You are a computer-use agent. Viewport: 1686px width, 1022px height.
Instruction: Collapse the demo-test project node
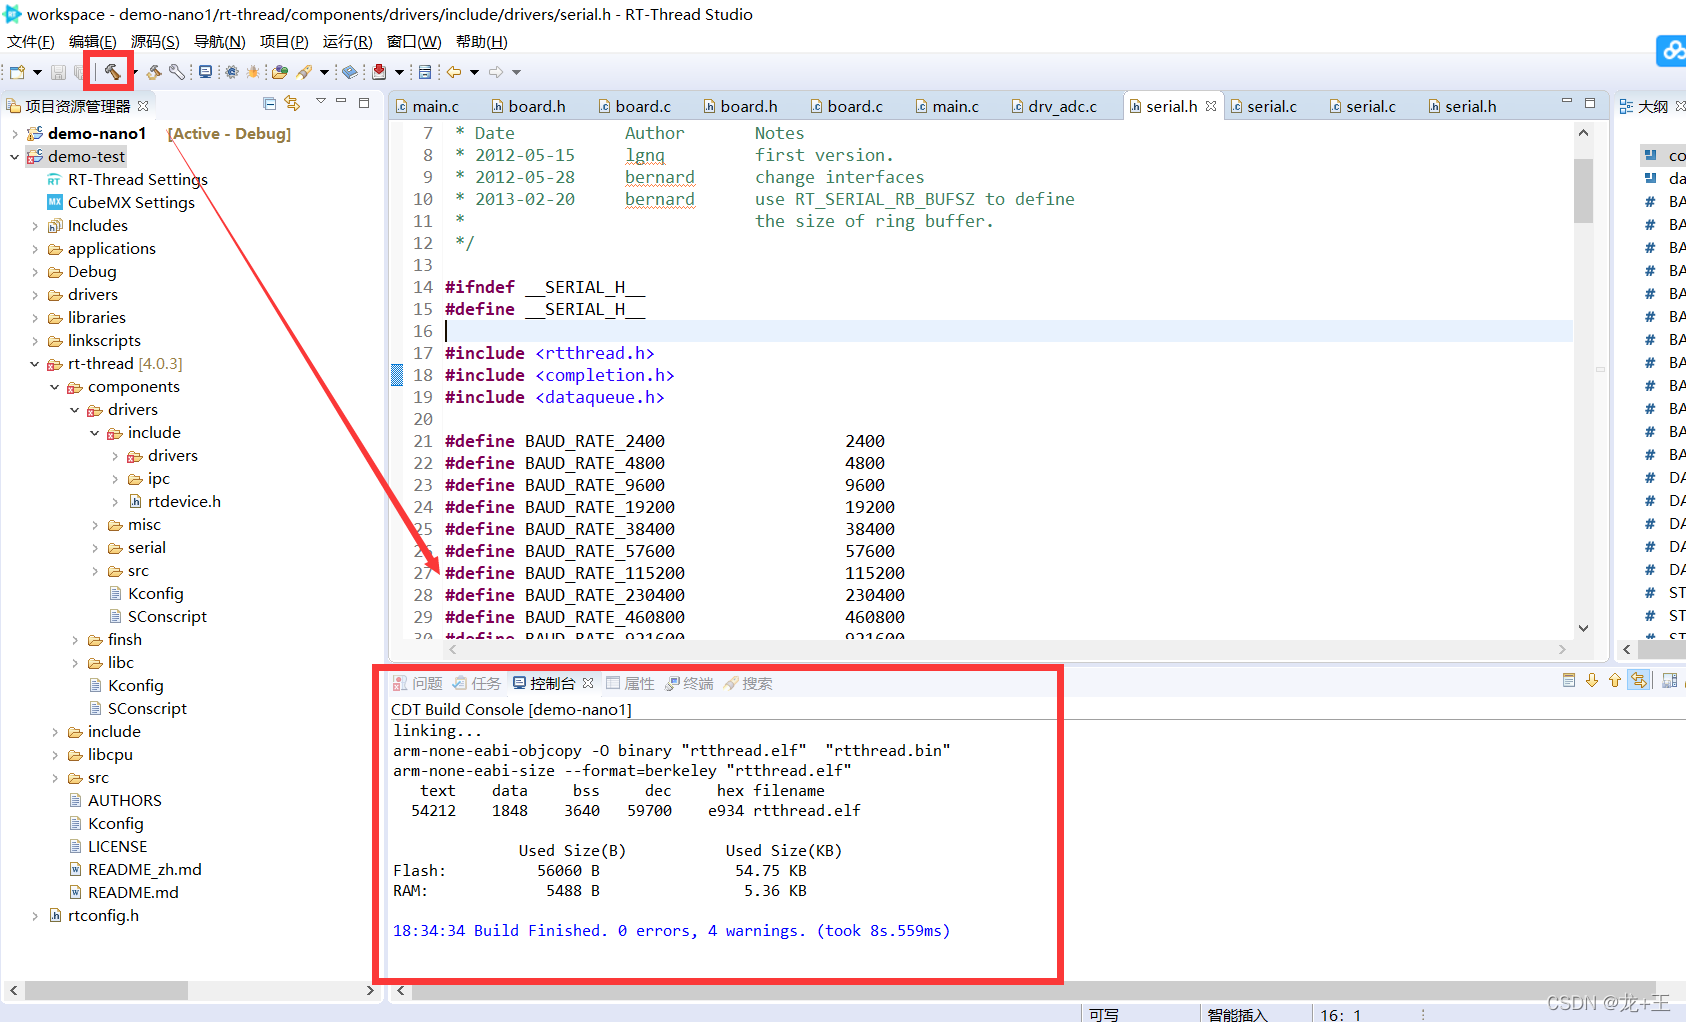tap(14, 157)
